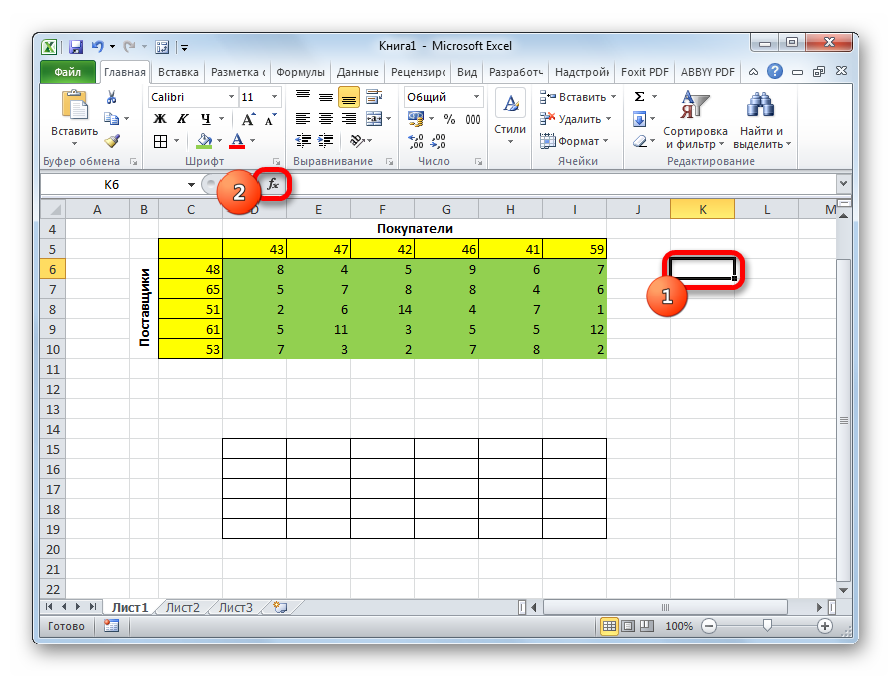Apply cell borders with the borders icon
This screenshot has height=677, width=892.
click(160, 141)
